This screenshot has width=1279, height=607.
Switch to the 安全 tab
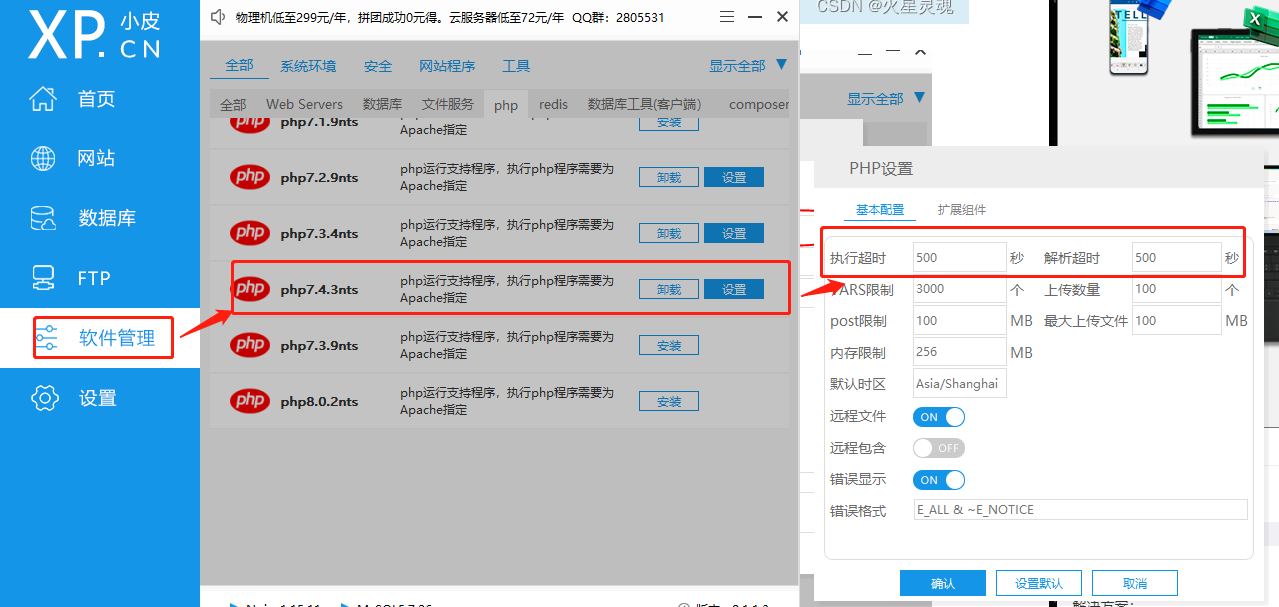tap(378, 66)
